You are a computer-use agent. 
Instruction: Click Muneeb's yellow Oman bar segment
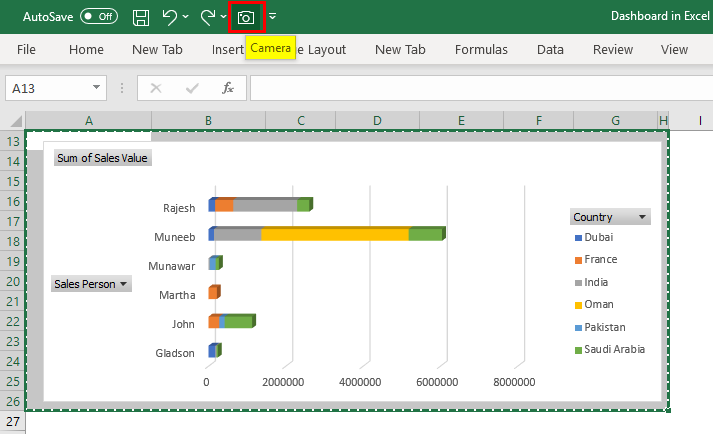(x=335, y=234)
